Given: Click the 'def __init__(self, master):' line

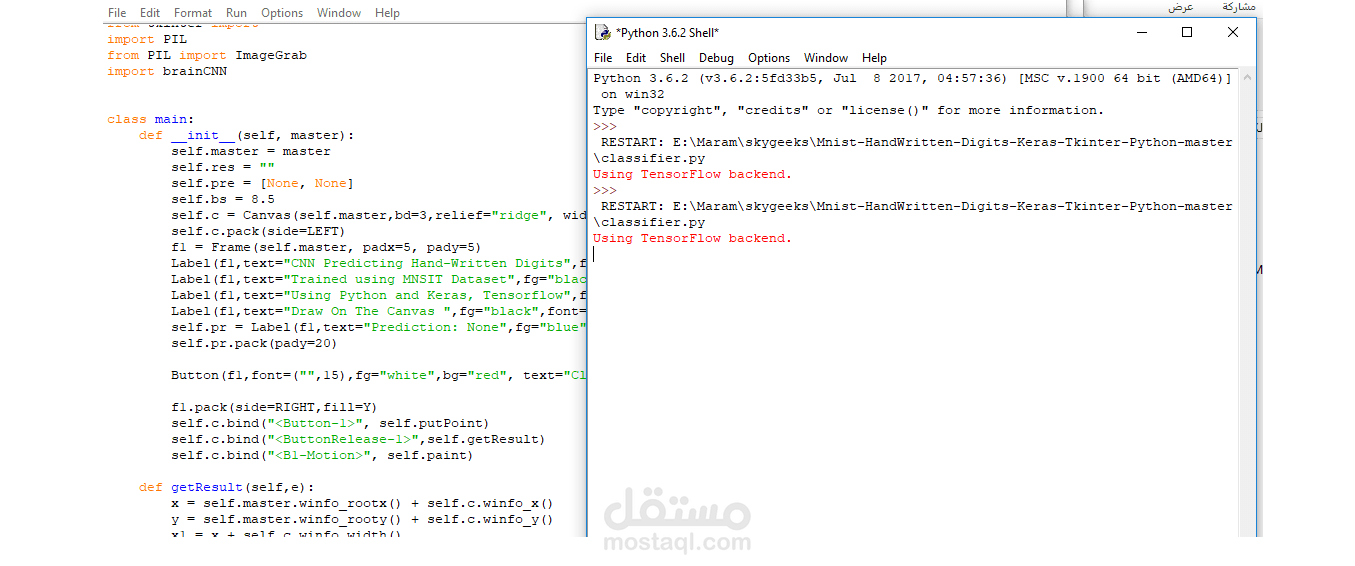Looking at the screenshot, I should pos(247,135).
